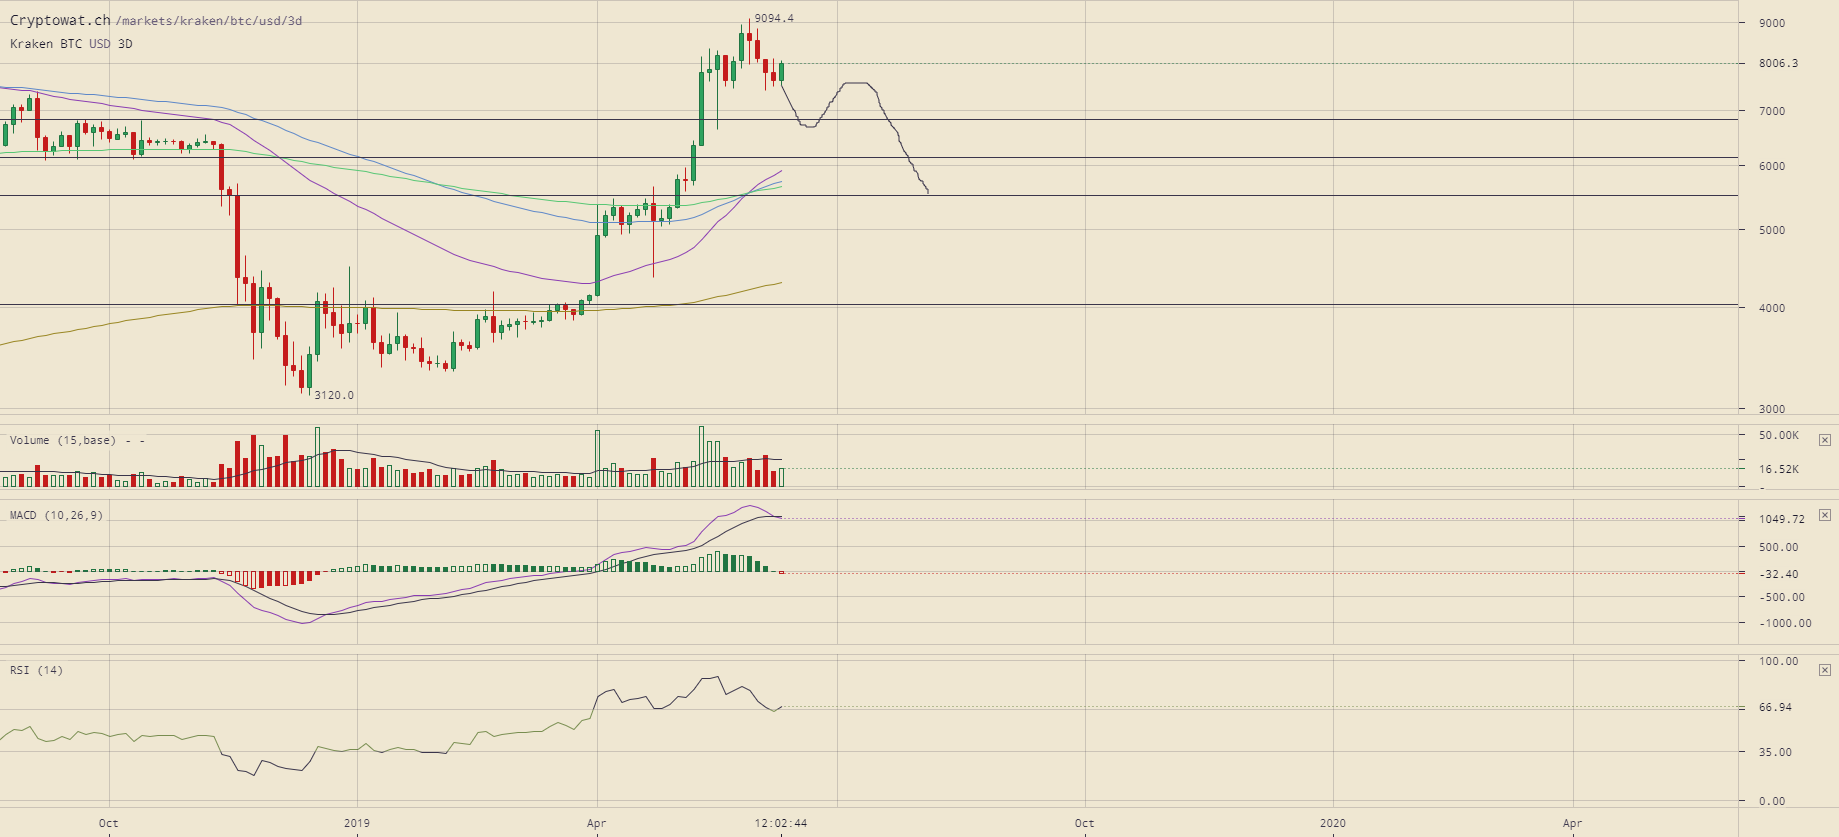Viewport: 1839px width, 837px height.
Task: Click the 9000 price axis label
Action: pyautogui.click(x=1772, y=23)
